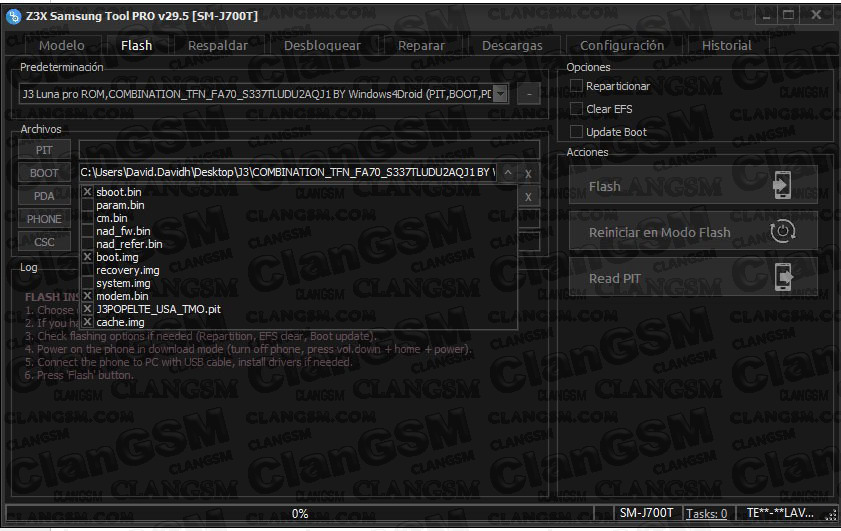Click the phone icon on Read PIT
Screen dimensions: 841x531
click(x=783, y=277)
